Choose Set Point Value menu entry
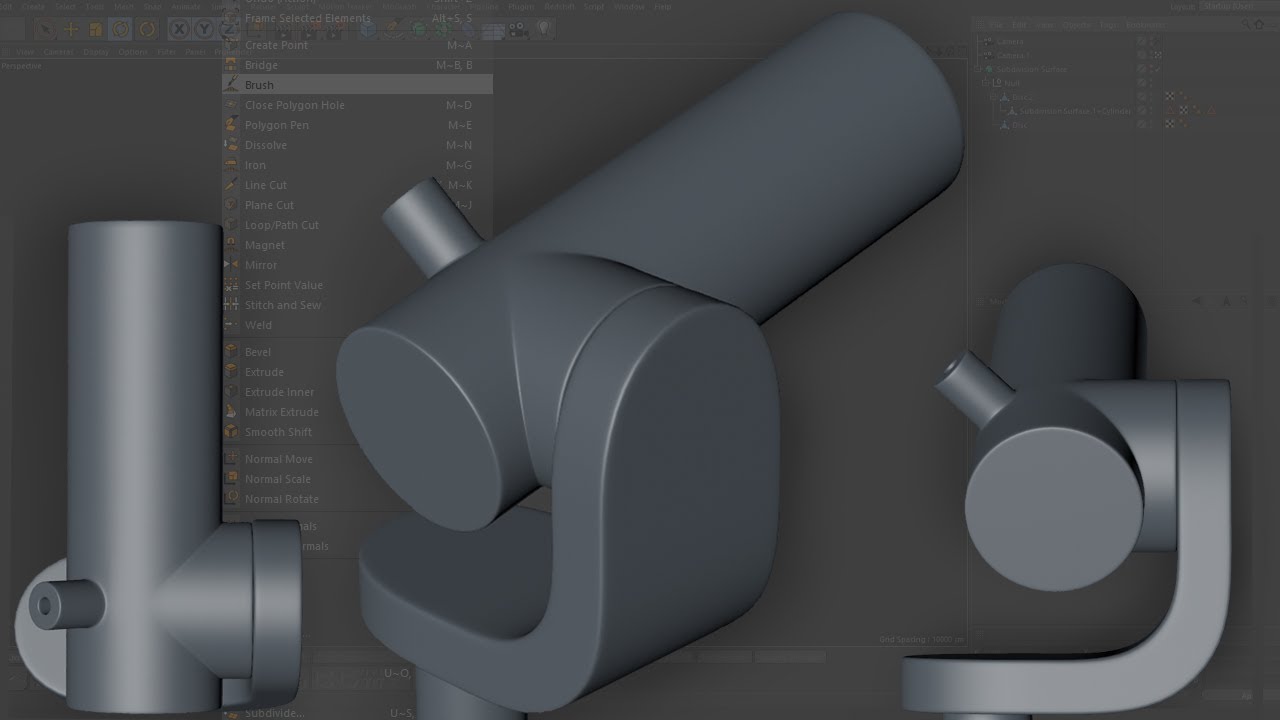 coord(284,285)
